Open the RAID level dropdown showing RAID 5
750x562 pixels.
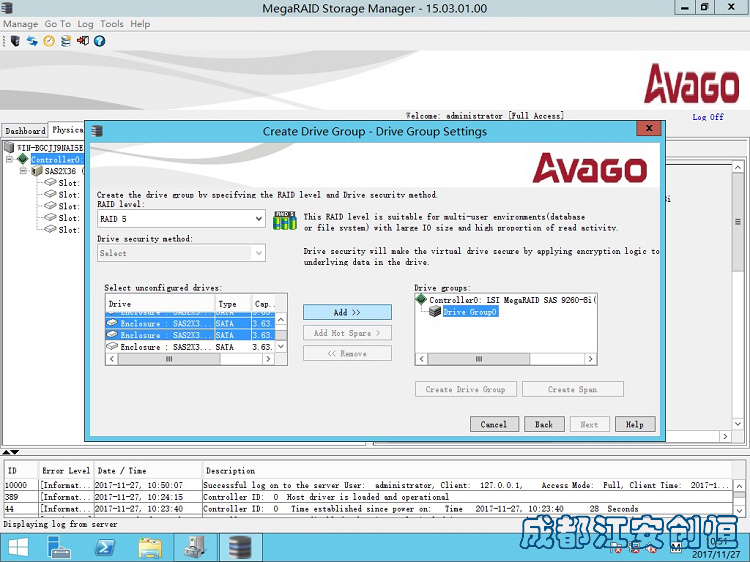[181, 219]
